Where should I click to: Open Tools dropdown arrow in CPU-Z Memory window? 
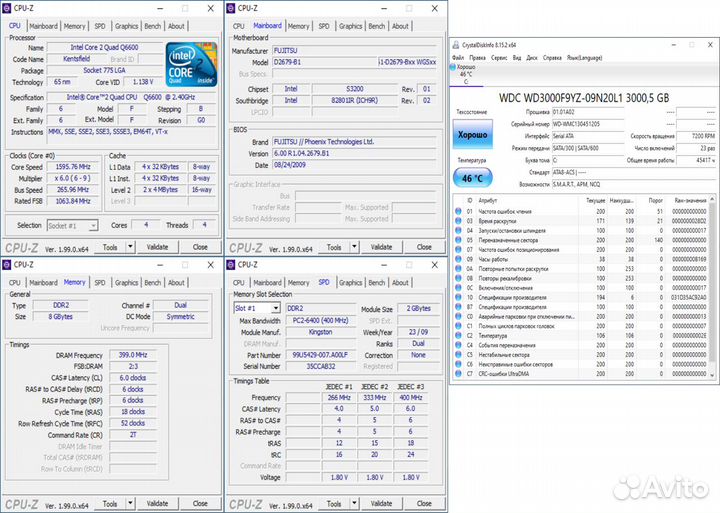click(x=130, y=504)
